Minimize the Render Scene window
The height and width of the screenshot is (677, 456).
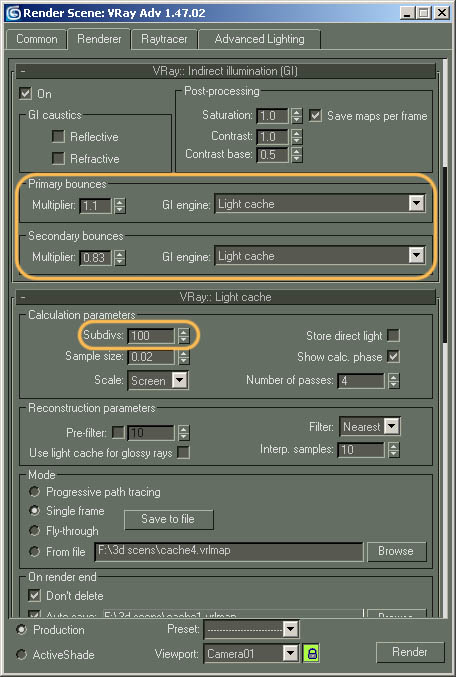point(407,13)
